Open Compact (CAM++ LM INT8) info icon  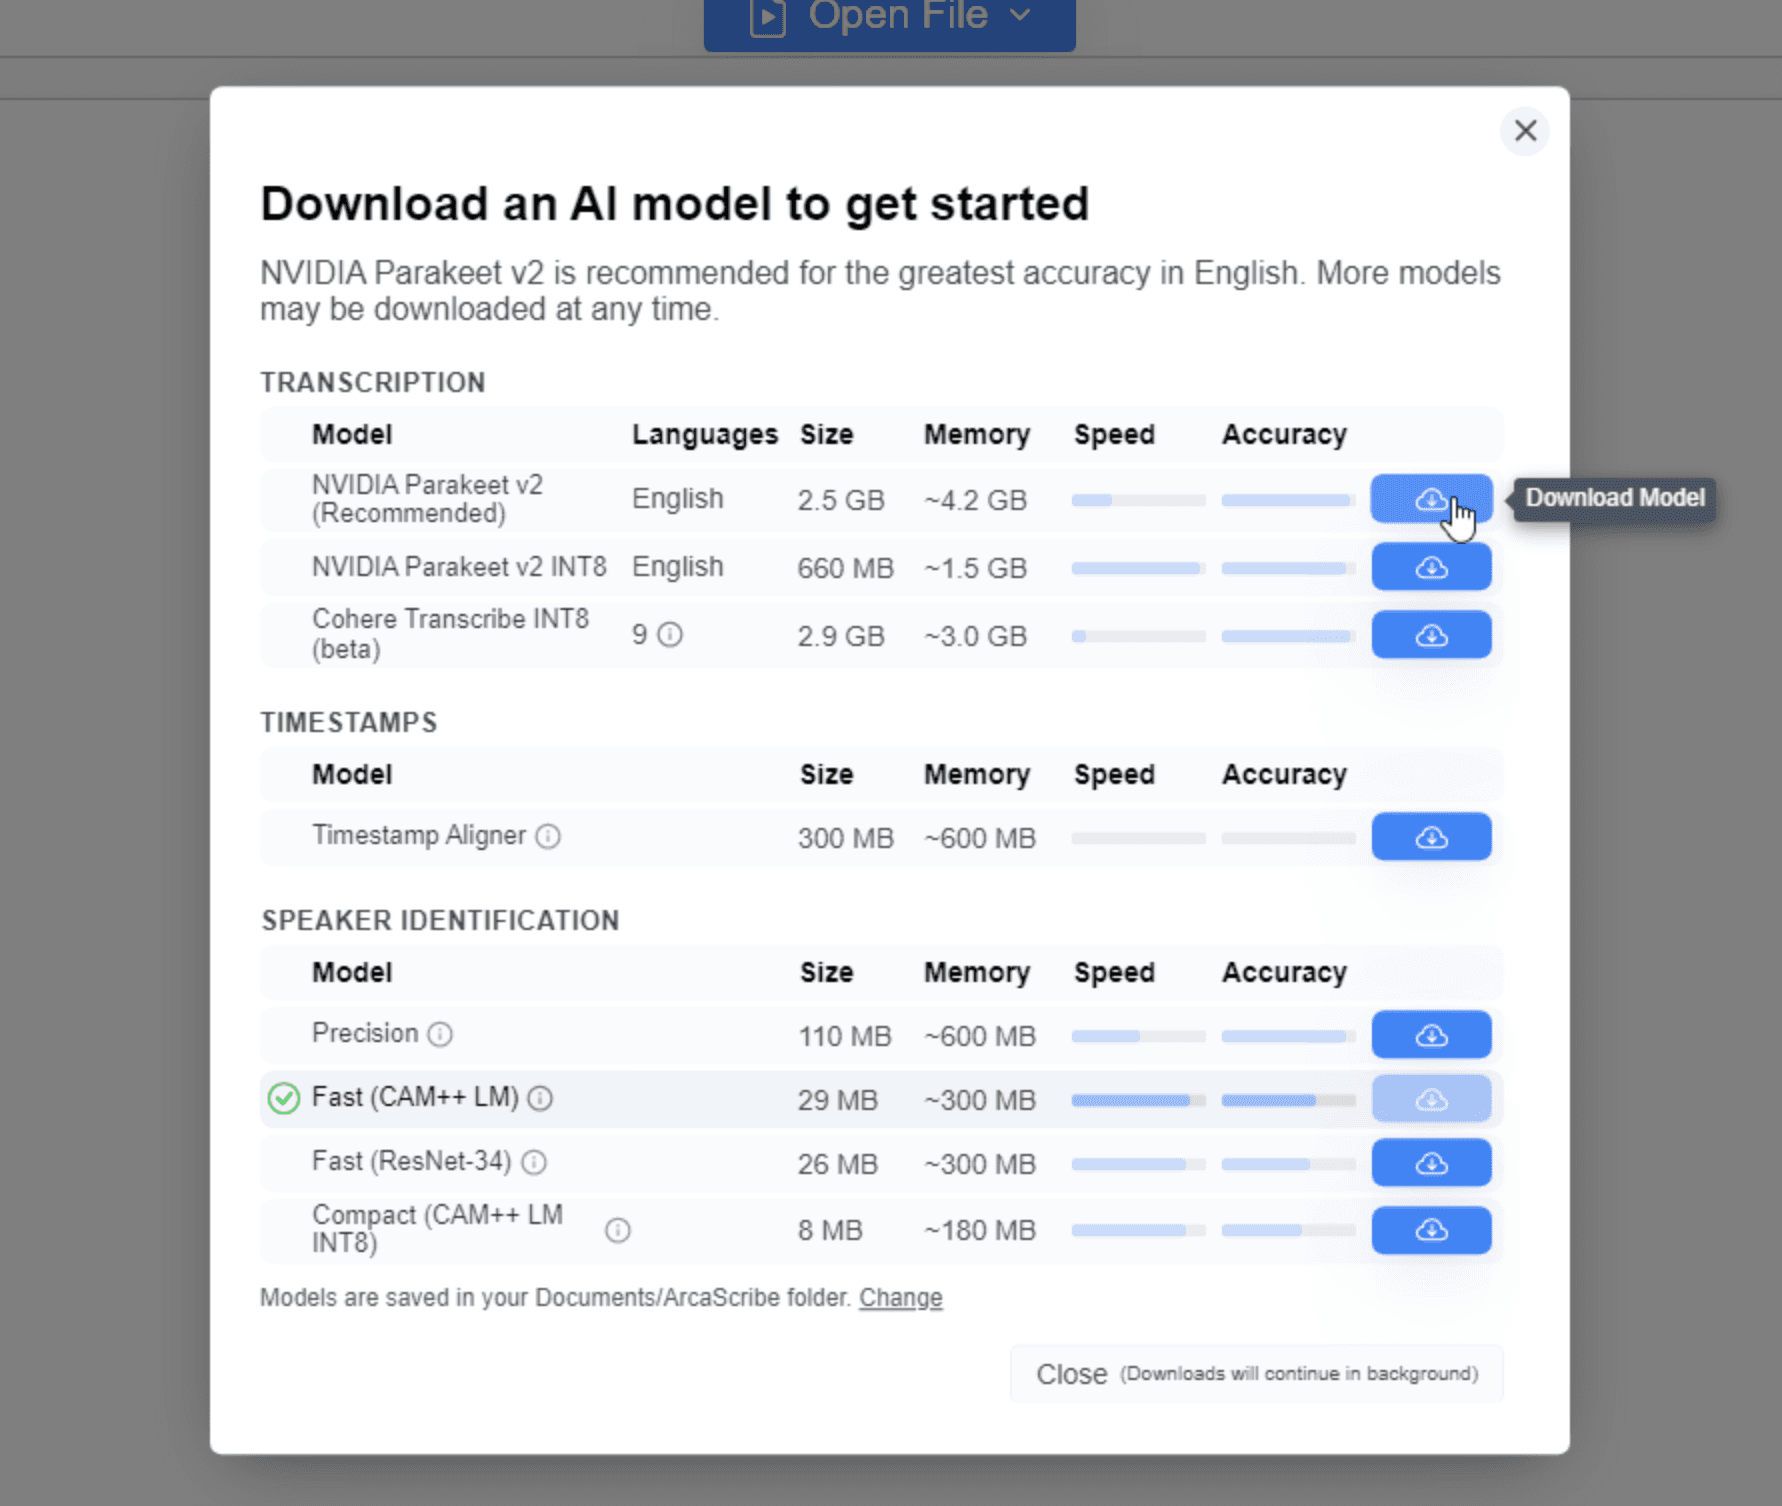pos(618,1230)
